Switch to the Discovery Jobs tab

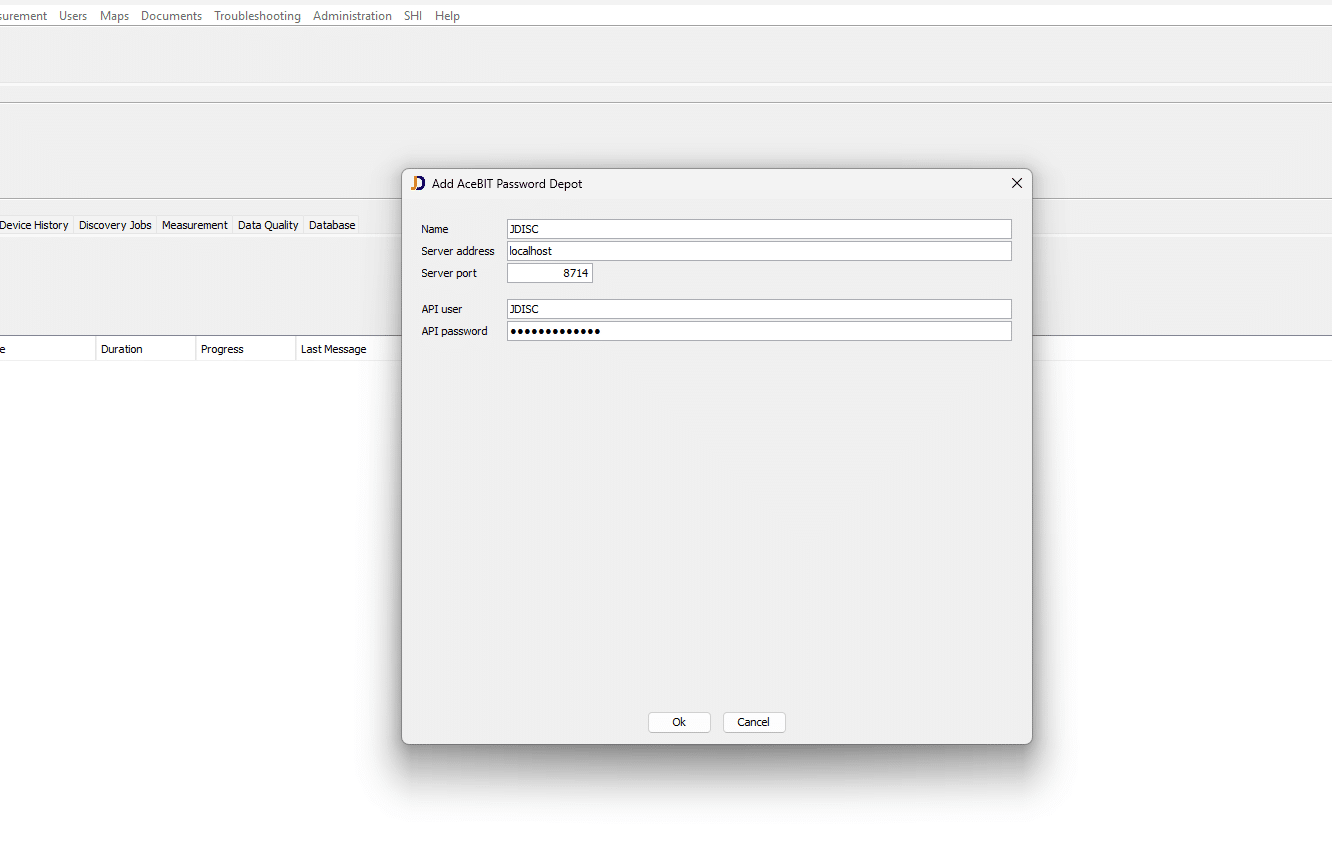coord(115,225)
